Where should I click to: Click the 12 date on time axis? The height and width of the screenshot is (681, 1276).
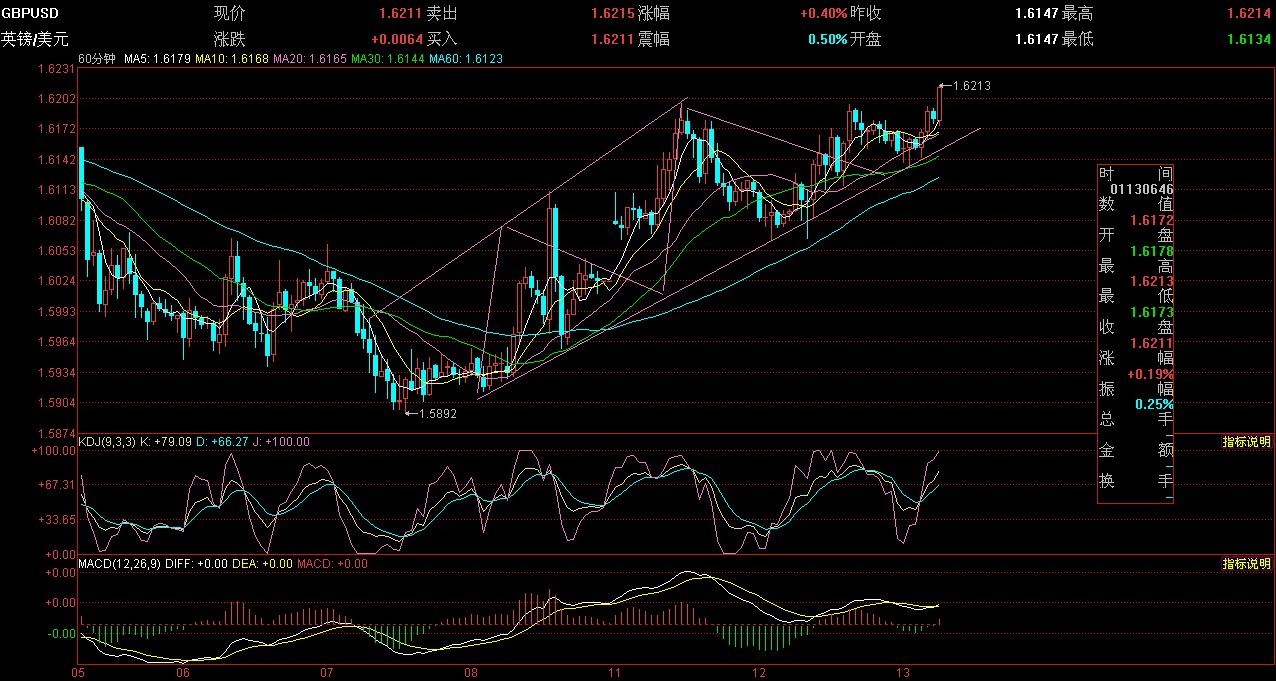759,673
